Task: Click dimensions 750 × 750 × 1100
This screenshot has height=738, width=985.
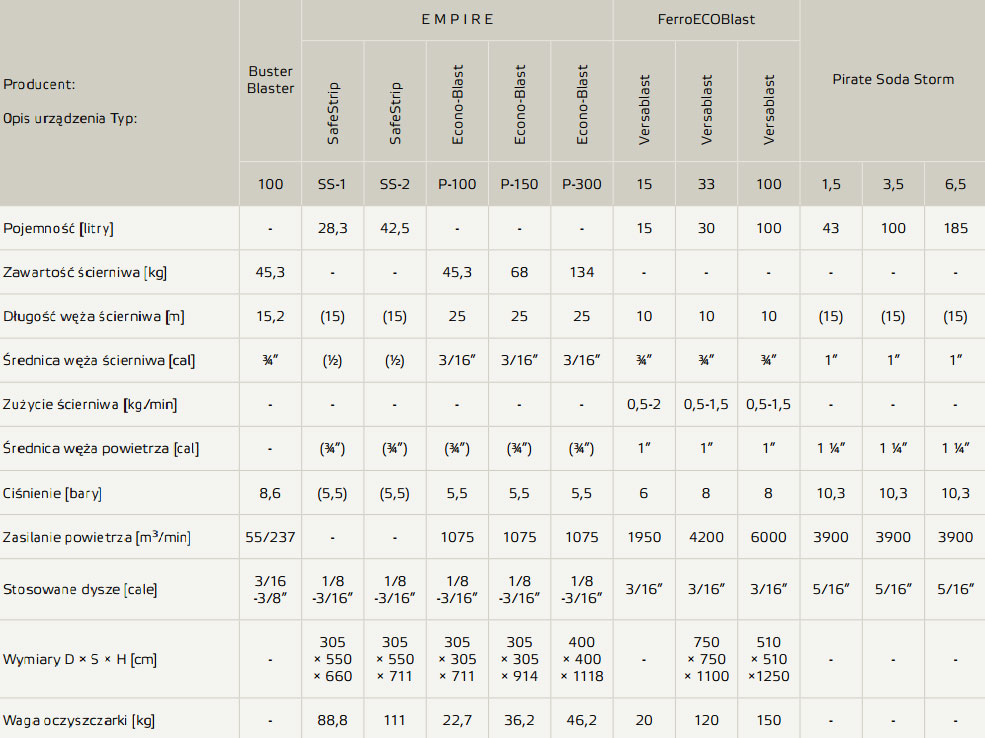Action: pos(706,659)
